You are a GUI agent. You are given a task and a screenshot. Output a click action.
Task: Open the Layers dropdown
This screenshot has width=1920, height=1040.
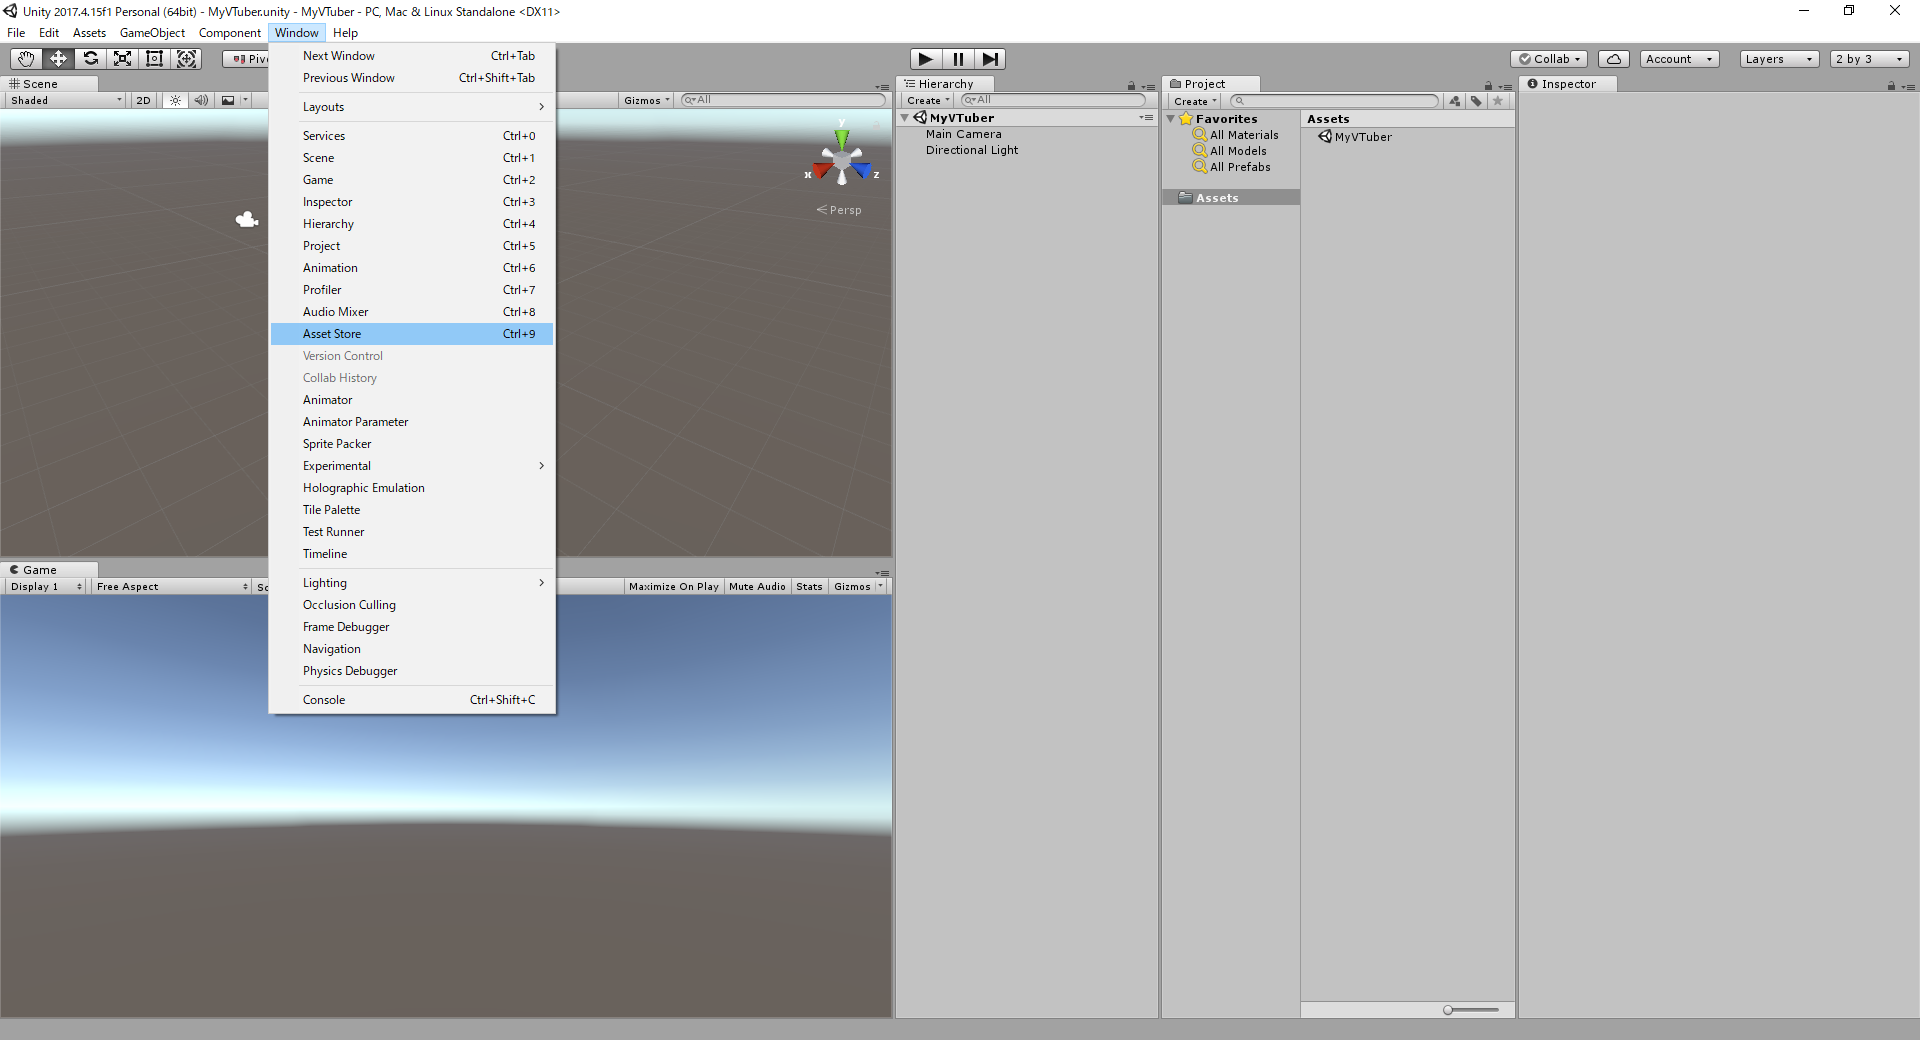point(1778,59)
